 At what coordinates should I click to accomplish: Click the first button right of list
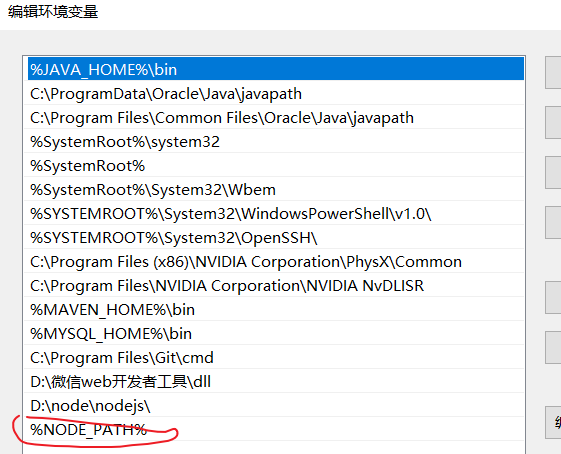click(x=553, y=72)
